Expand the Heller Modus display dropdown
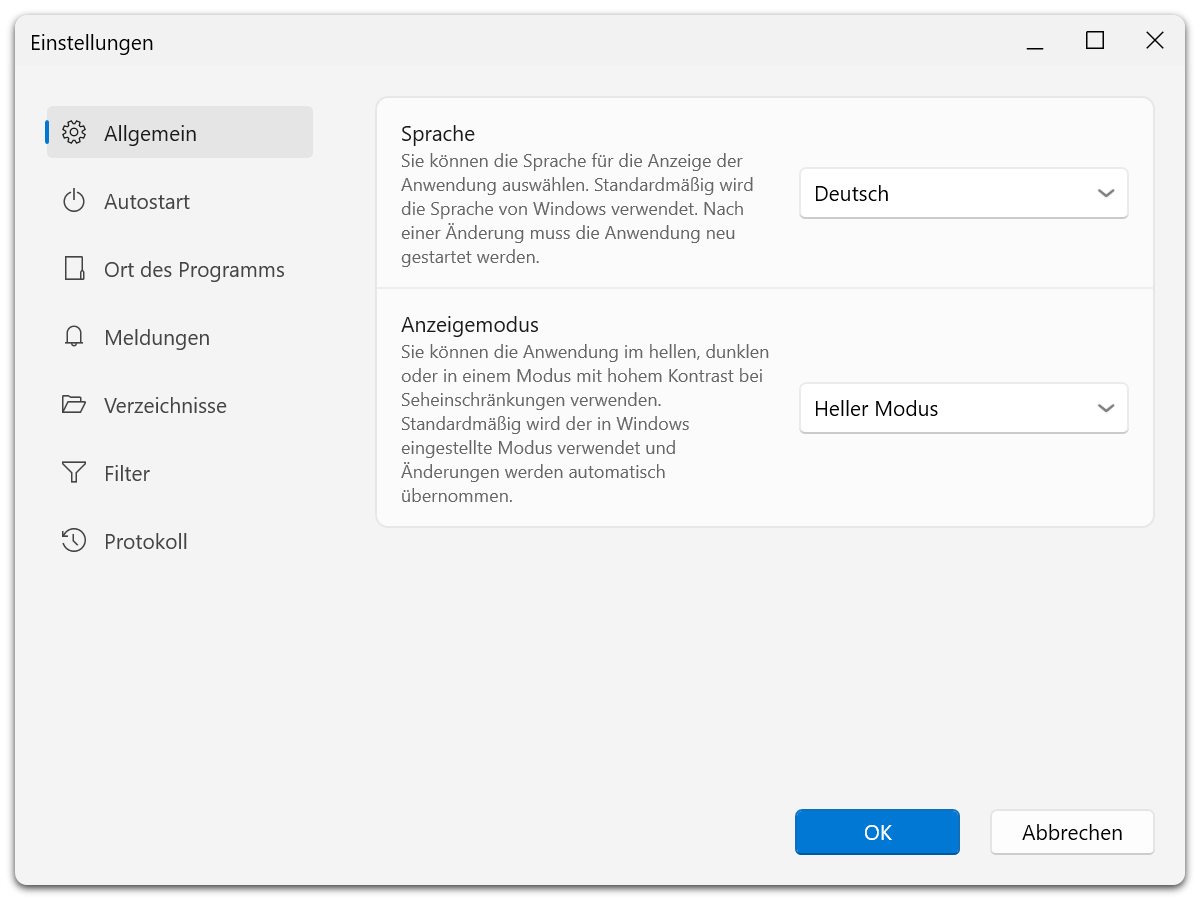The height and width of the screenshot is (900, 1200). pyautogui.click(x=964, y=408)
